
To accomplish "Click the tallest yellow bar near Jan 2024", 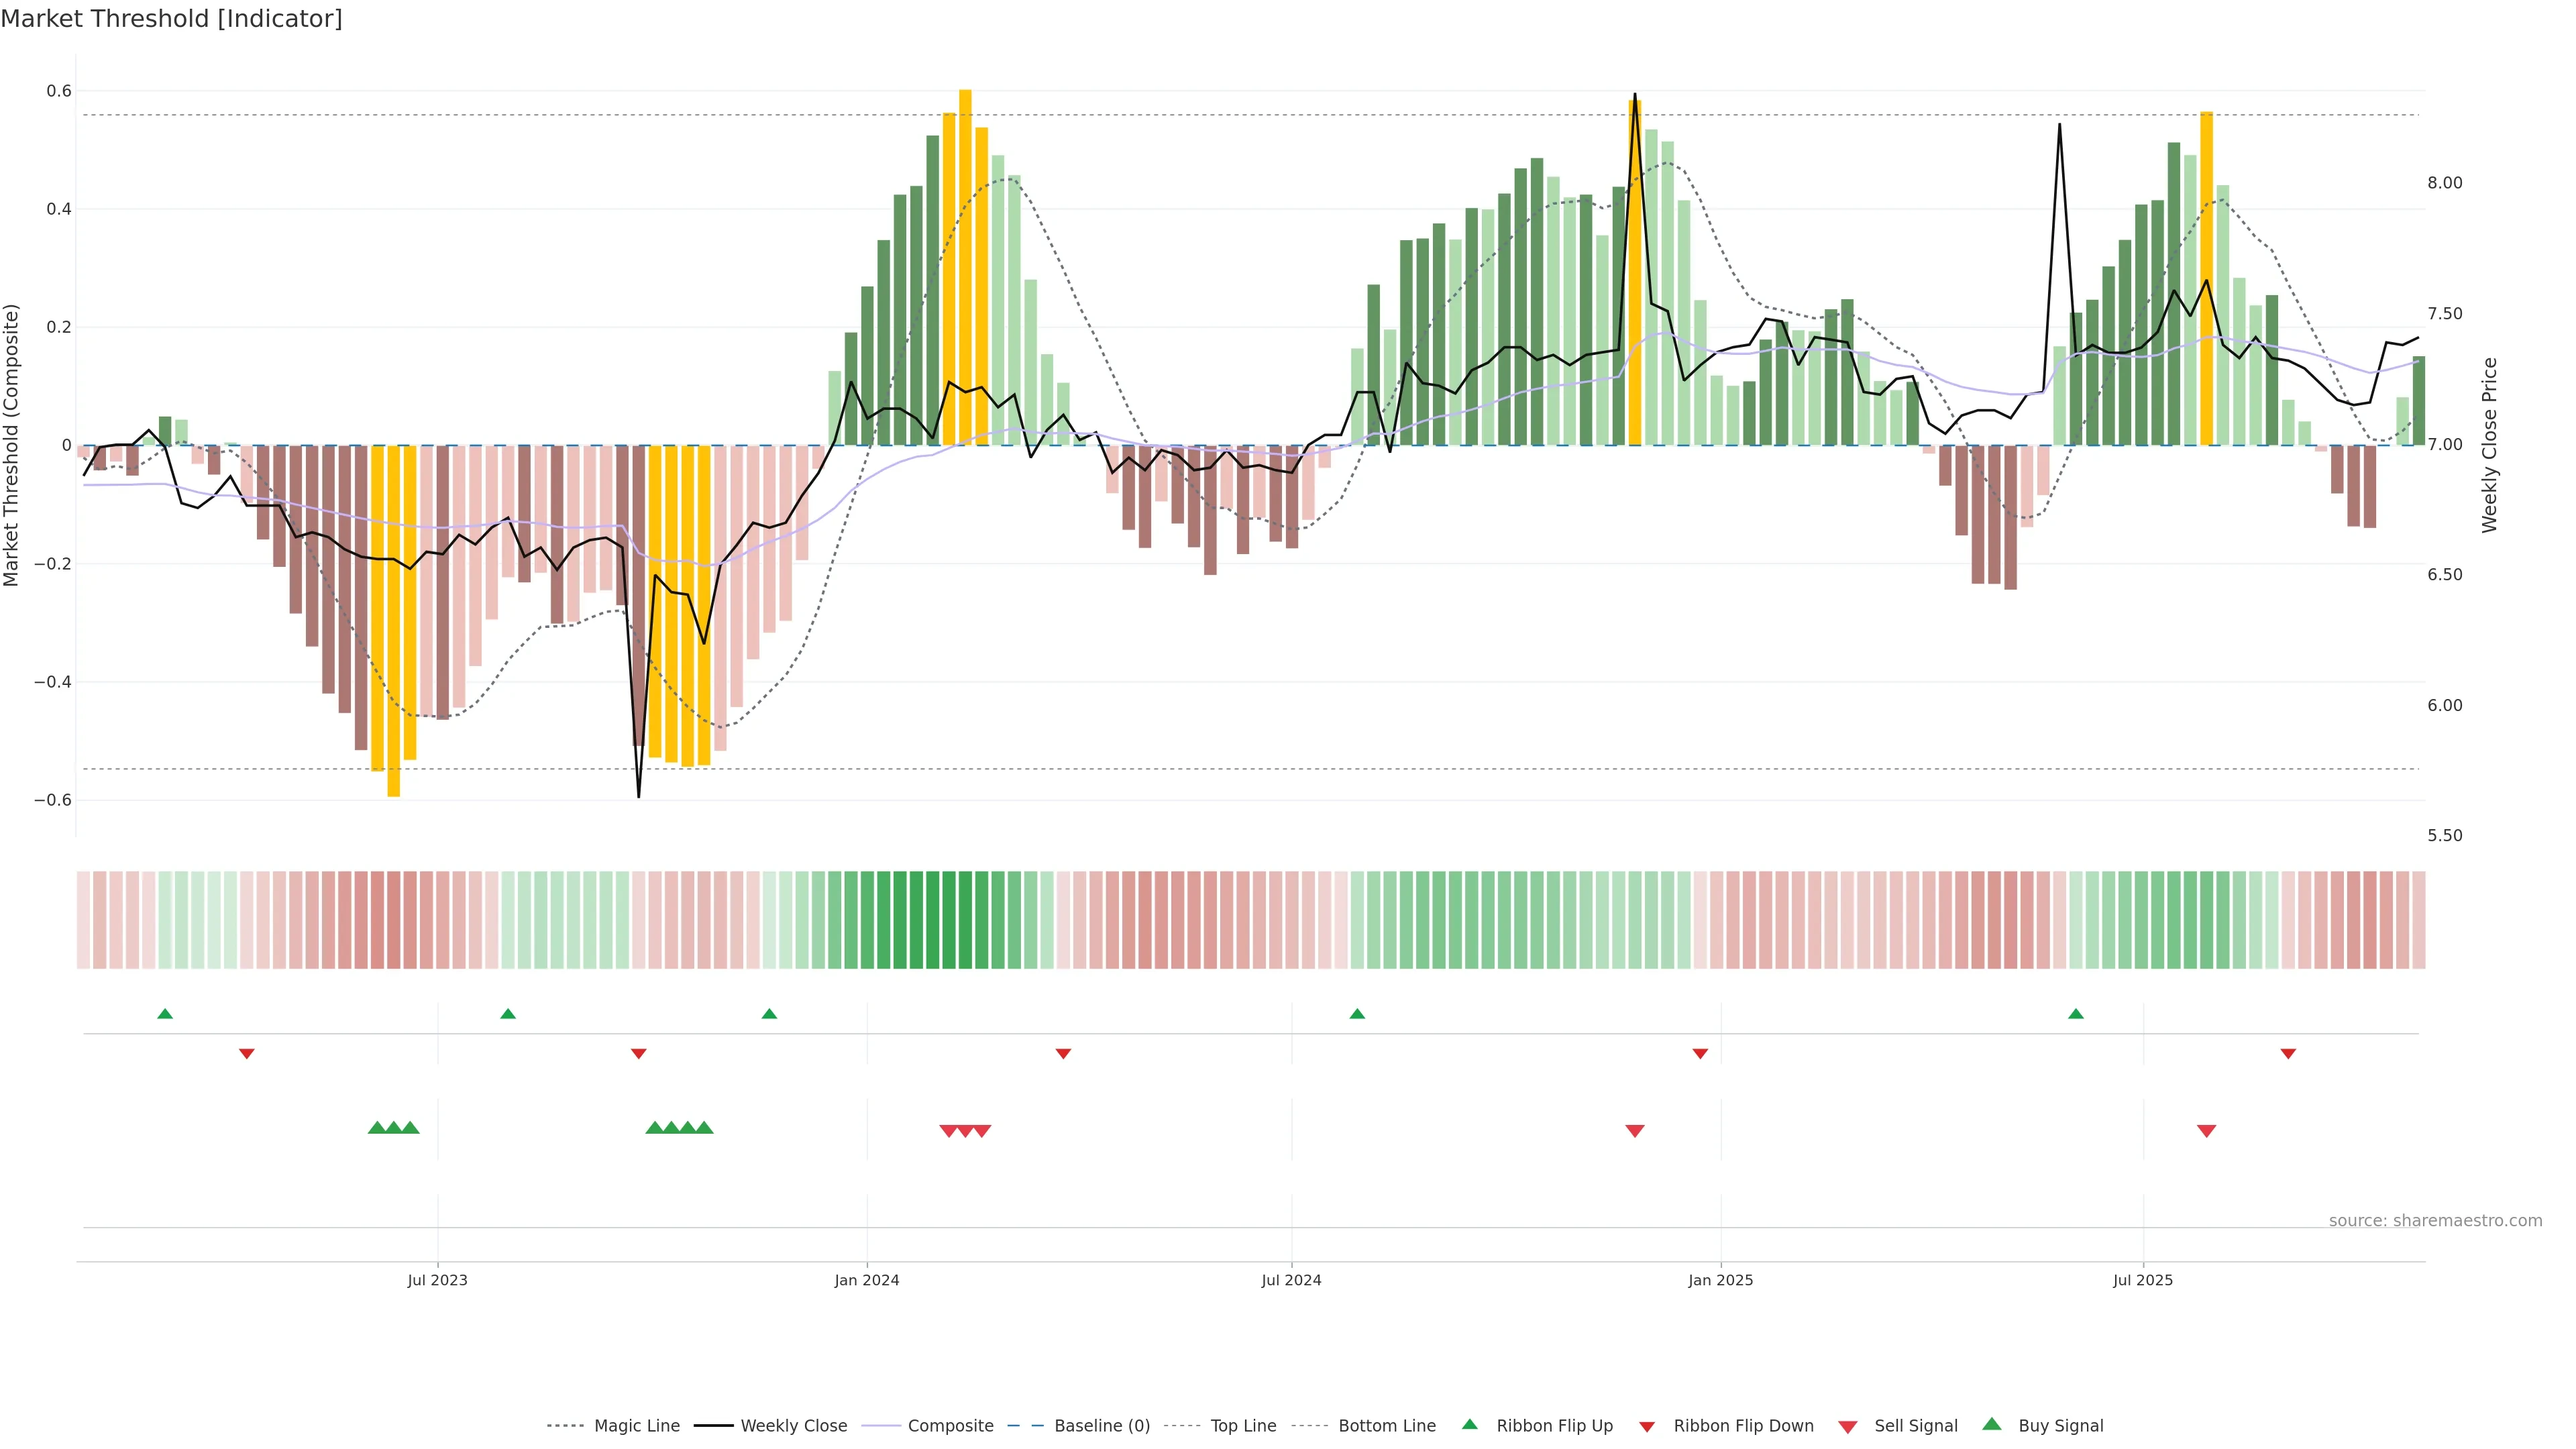I will tap(965, 268).
